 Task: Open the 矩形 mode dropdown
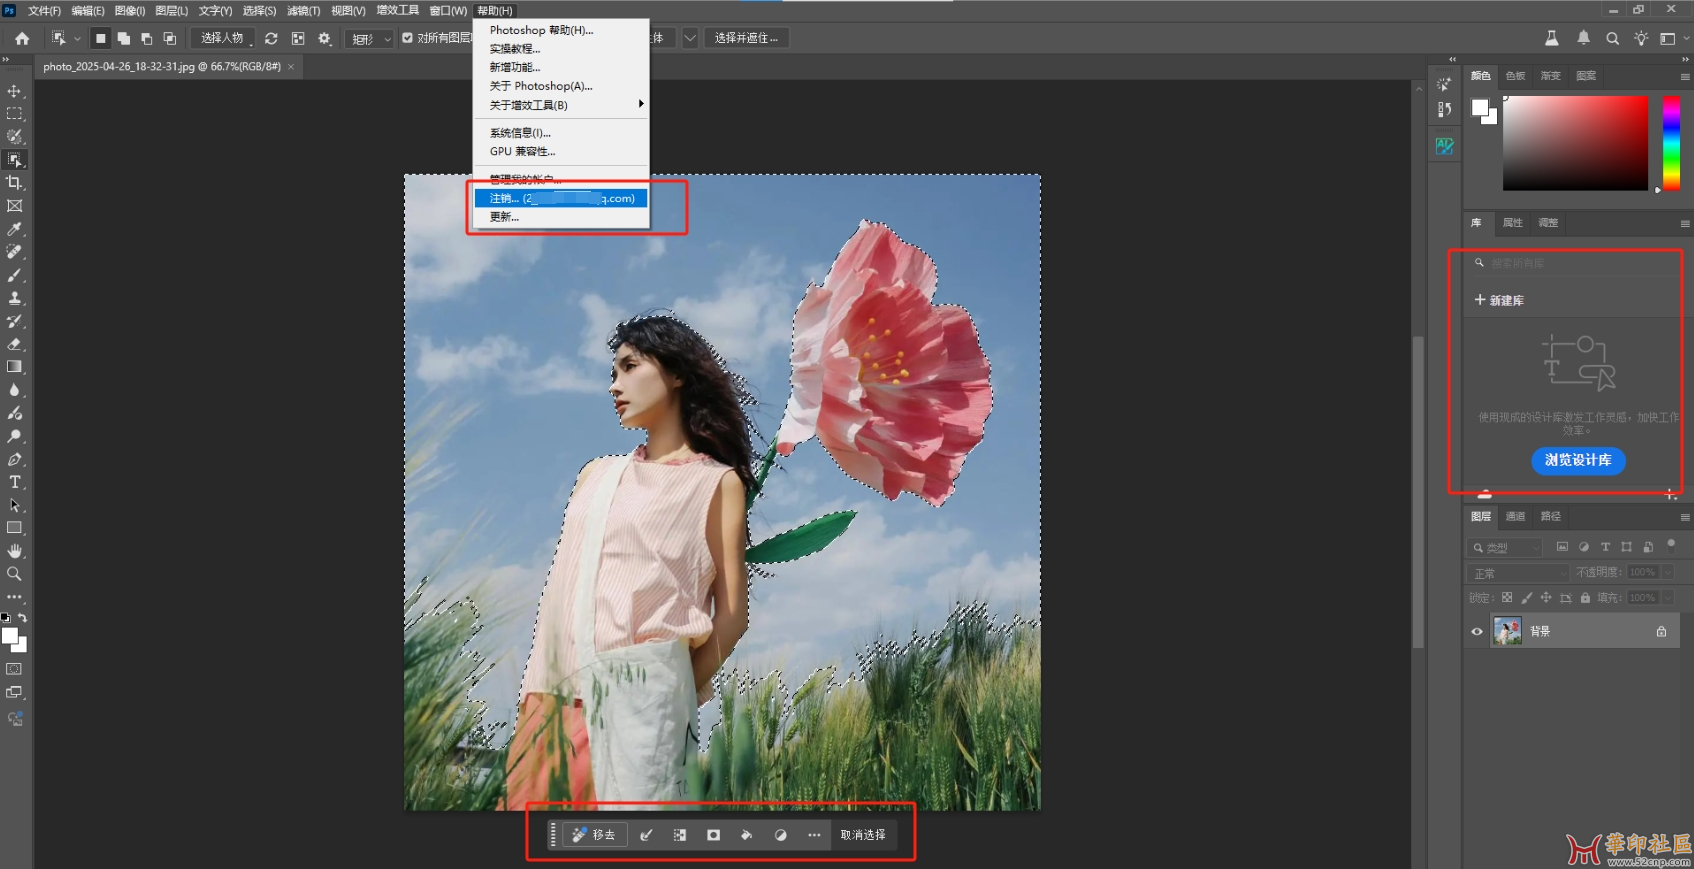click(x=370, y=39)
